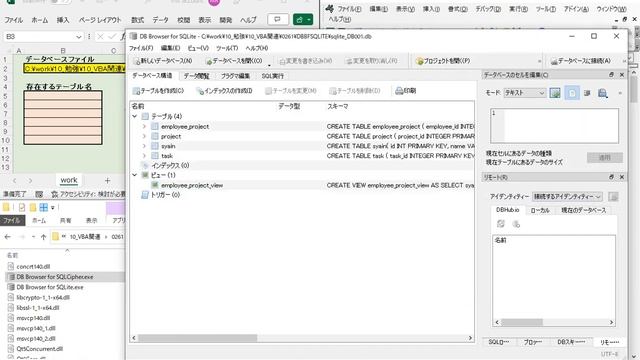Open DB Browser ファイル(F) menu
This screenshot has height=360, width=640.
click(141, 48)
